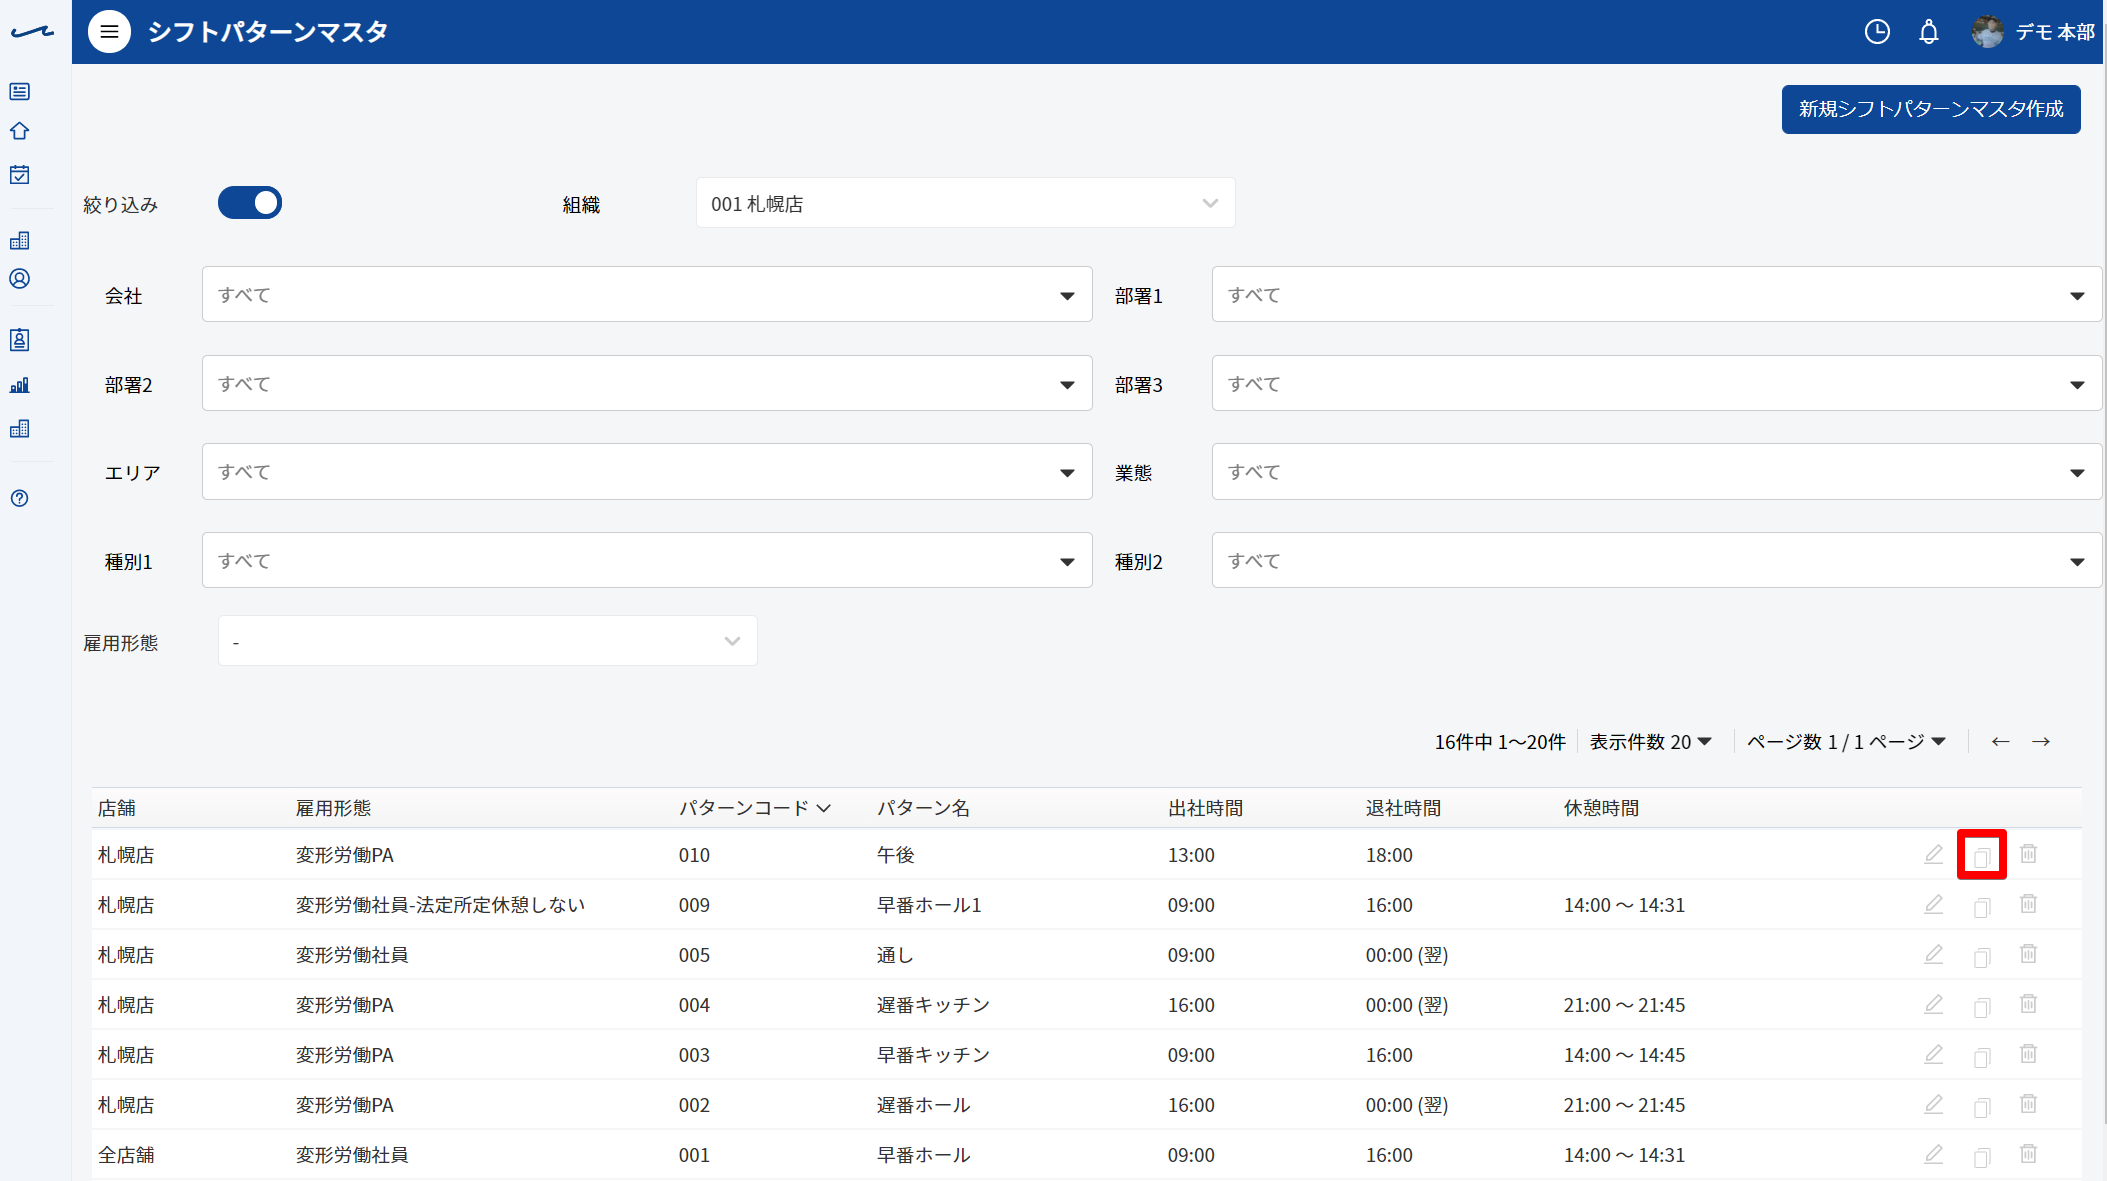Click the 雇用形態 column header
The width and height of the screenshot is (2107, 1181).
point(333,808)
